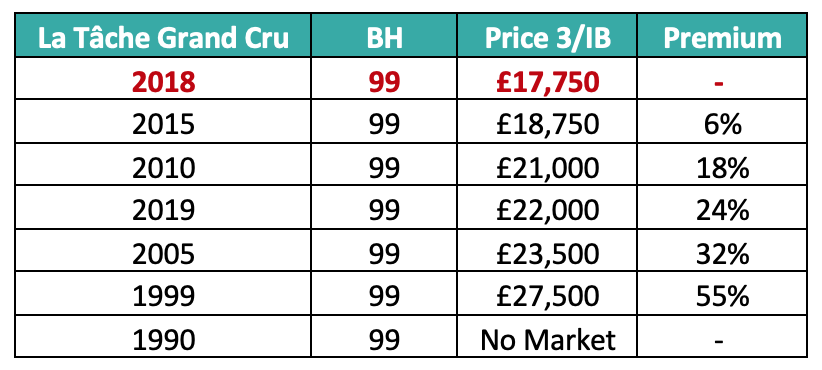Screen dimensions: 822x370
Task: Click the 55% premium cell
Action: coord(722,293)
